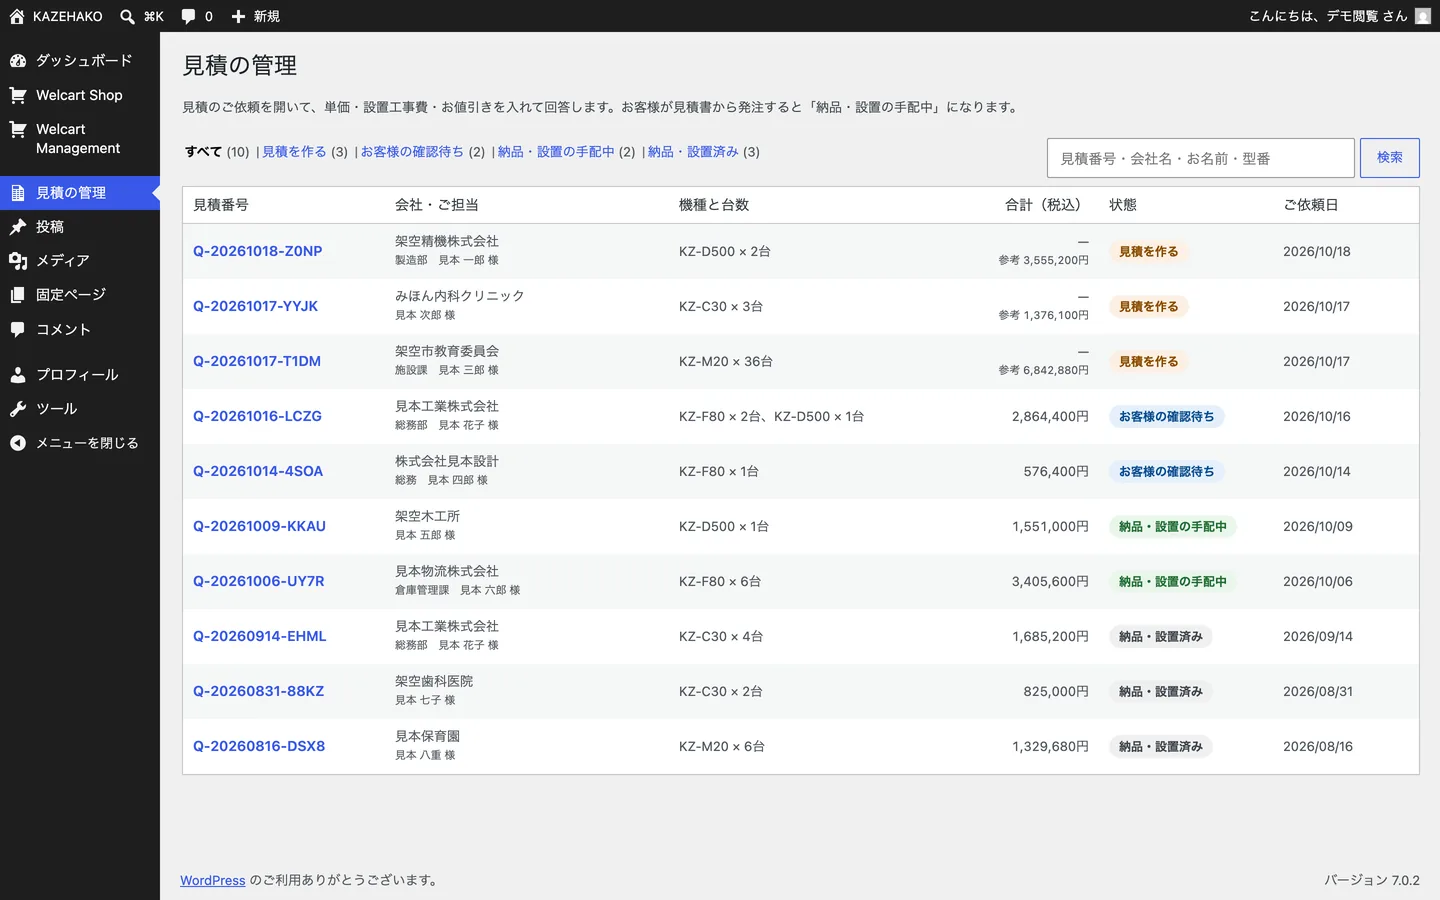1440x900 pixels.
Task: Click the Welcart Management cart icon
Action: click(18, 129)
